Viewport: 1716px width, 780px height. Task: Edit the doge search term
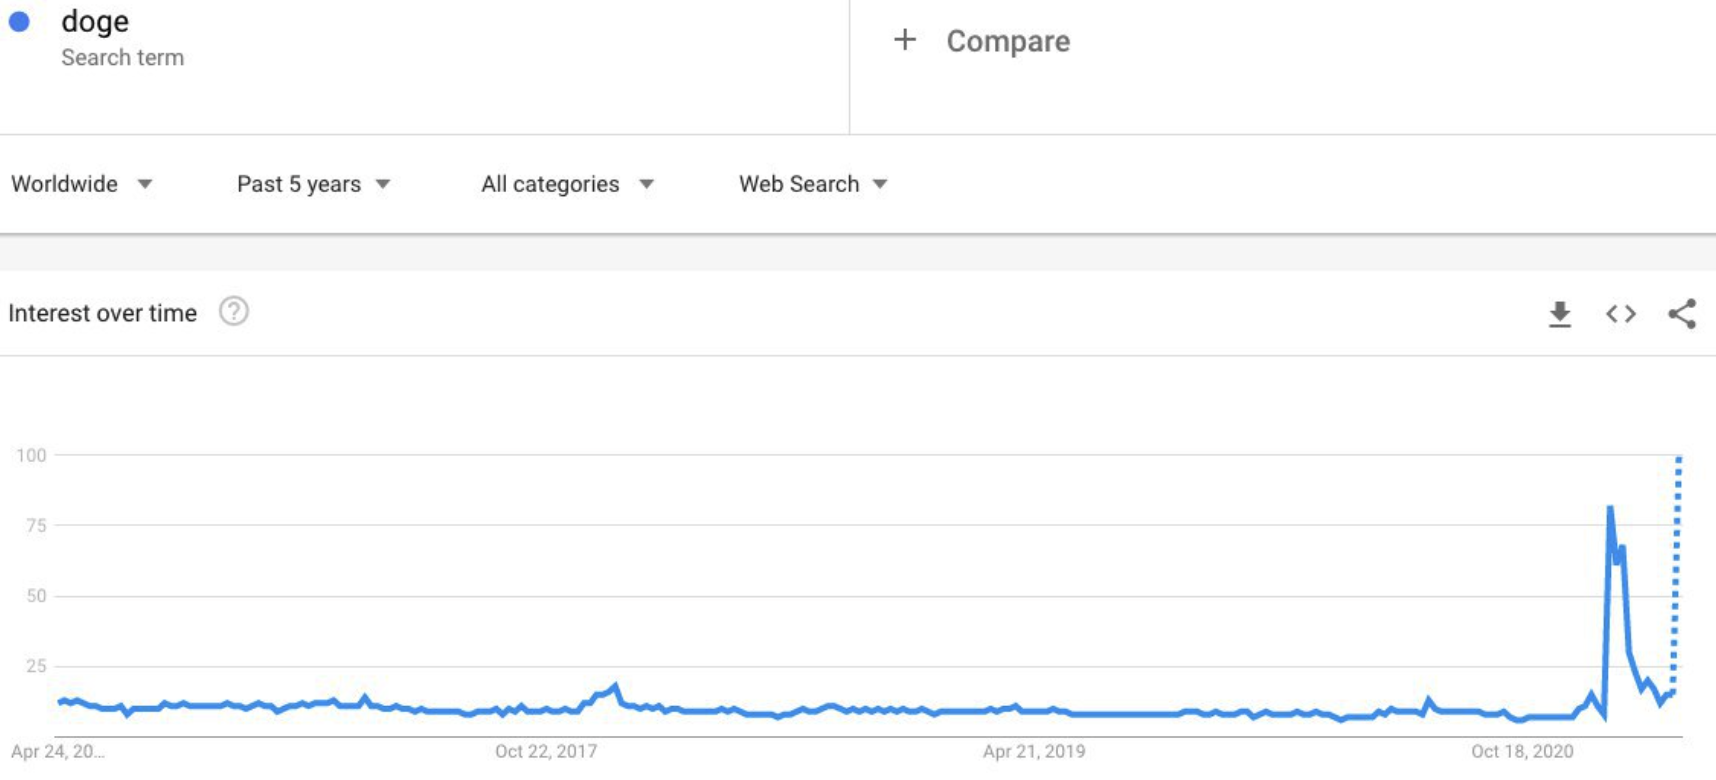[x=95, y=21]
